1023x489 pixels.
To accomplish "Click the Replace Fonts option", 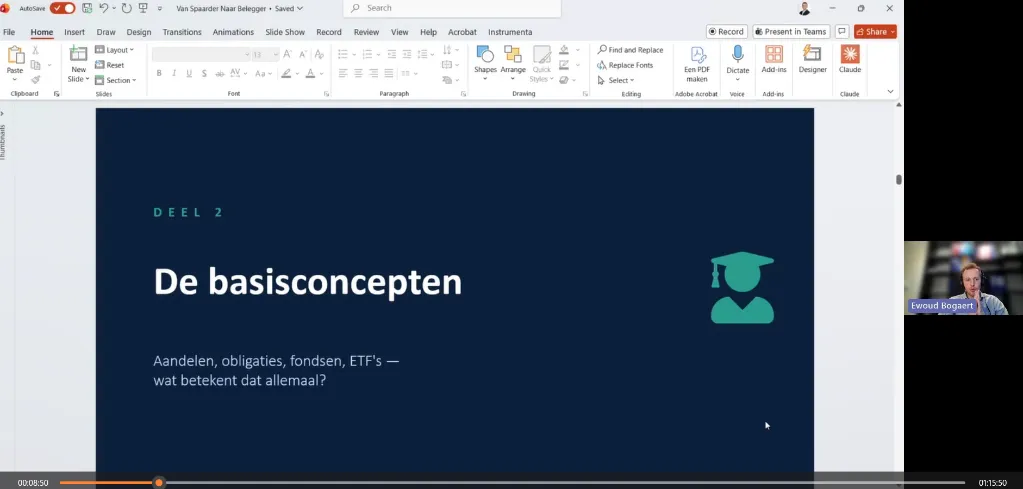I will click(625, 65).
